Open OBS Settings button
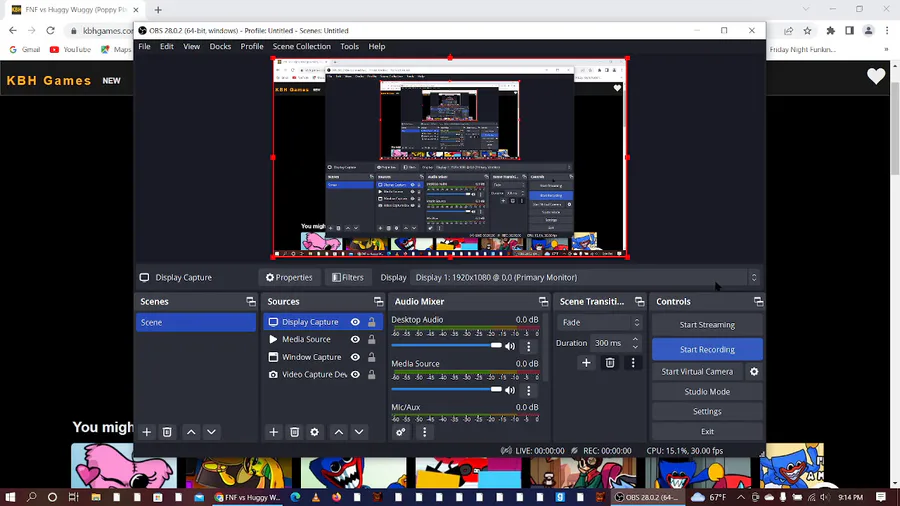Image resolution: width=900 pixels, height=506 pixels. tap(707, 411)
